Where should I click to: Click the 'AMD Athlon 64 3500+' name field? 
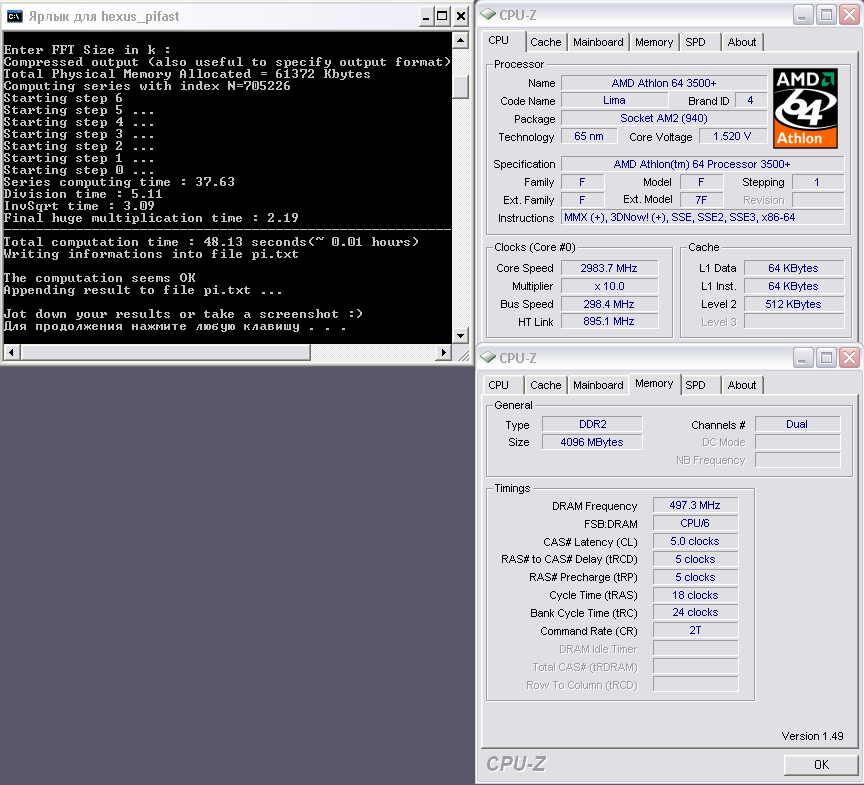(664, 83)
